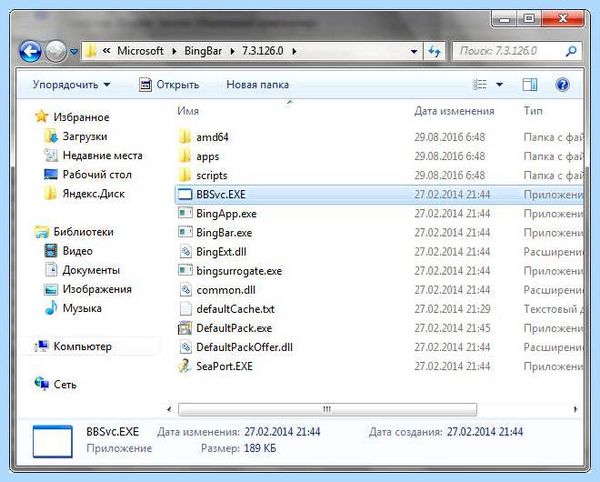Select the file name common.dll
Screen dimensions: 600x482
click(226, 290)
